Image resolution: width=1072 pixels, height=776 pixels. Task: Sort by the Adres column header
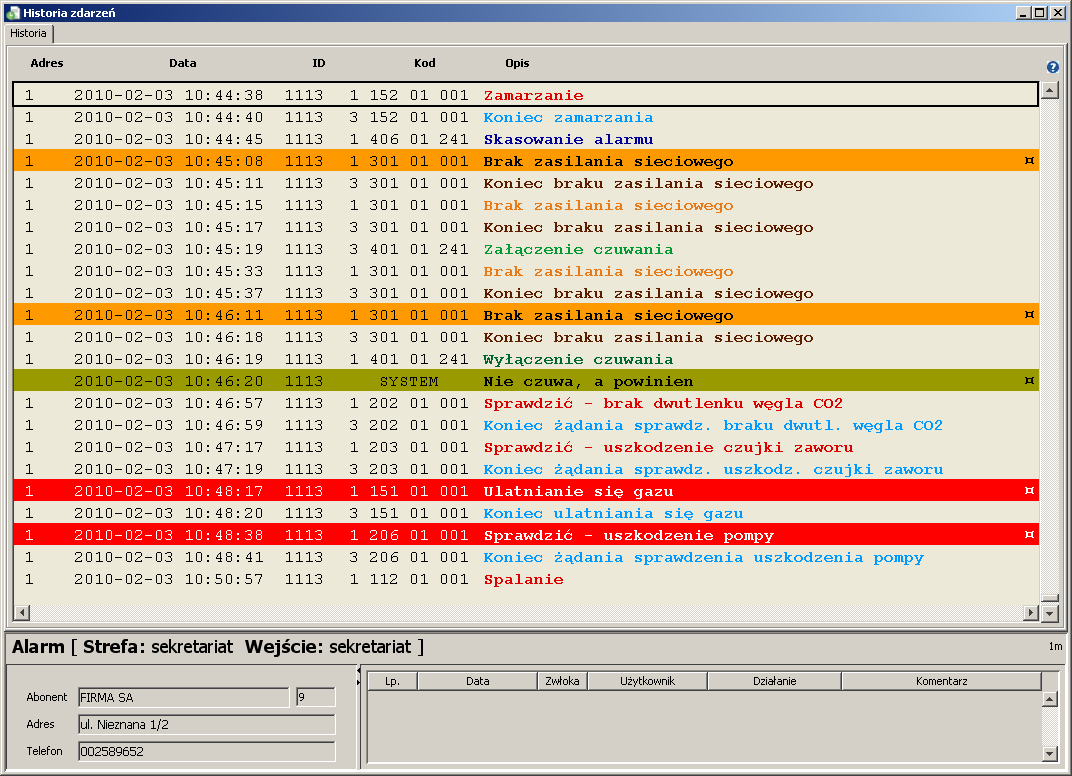46,63
